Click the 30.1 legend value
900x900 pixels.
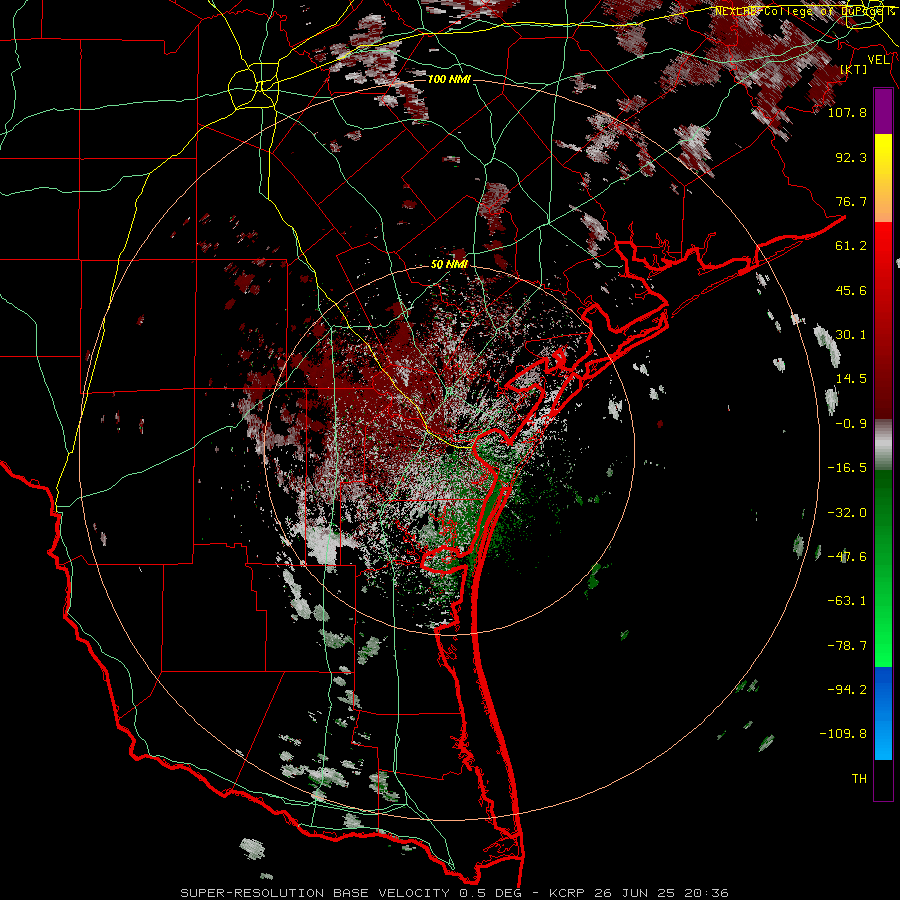pyautogui.click(x=851, y=335)
